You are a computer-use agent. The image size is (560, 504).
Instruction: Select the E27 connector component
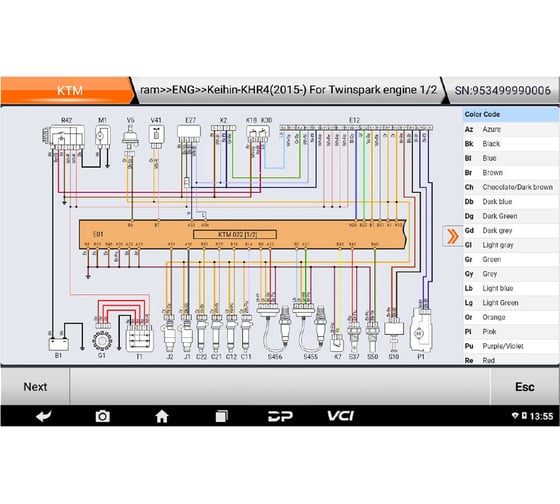(x=189, y=134)
